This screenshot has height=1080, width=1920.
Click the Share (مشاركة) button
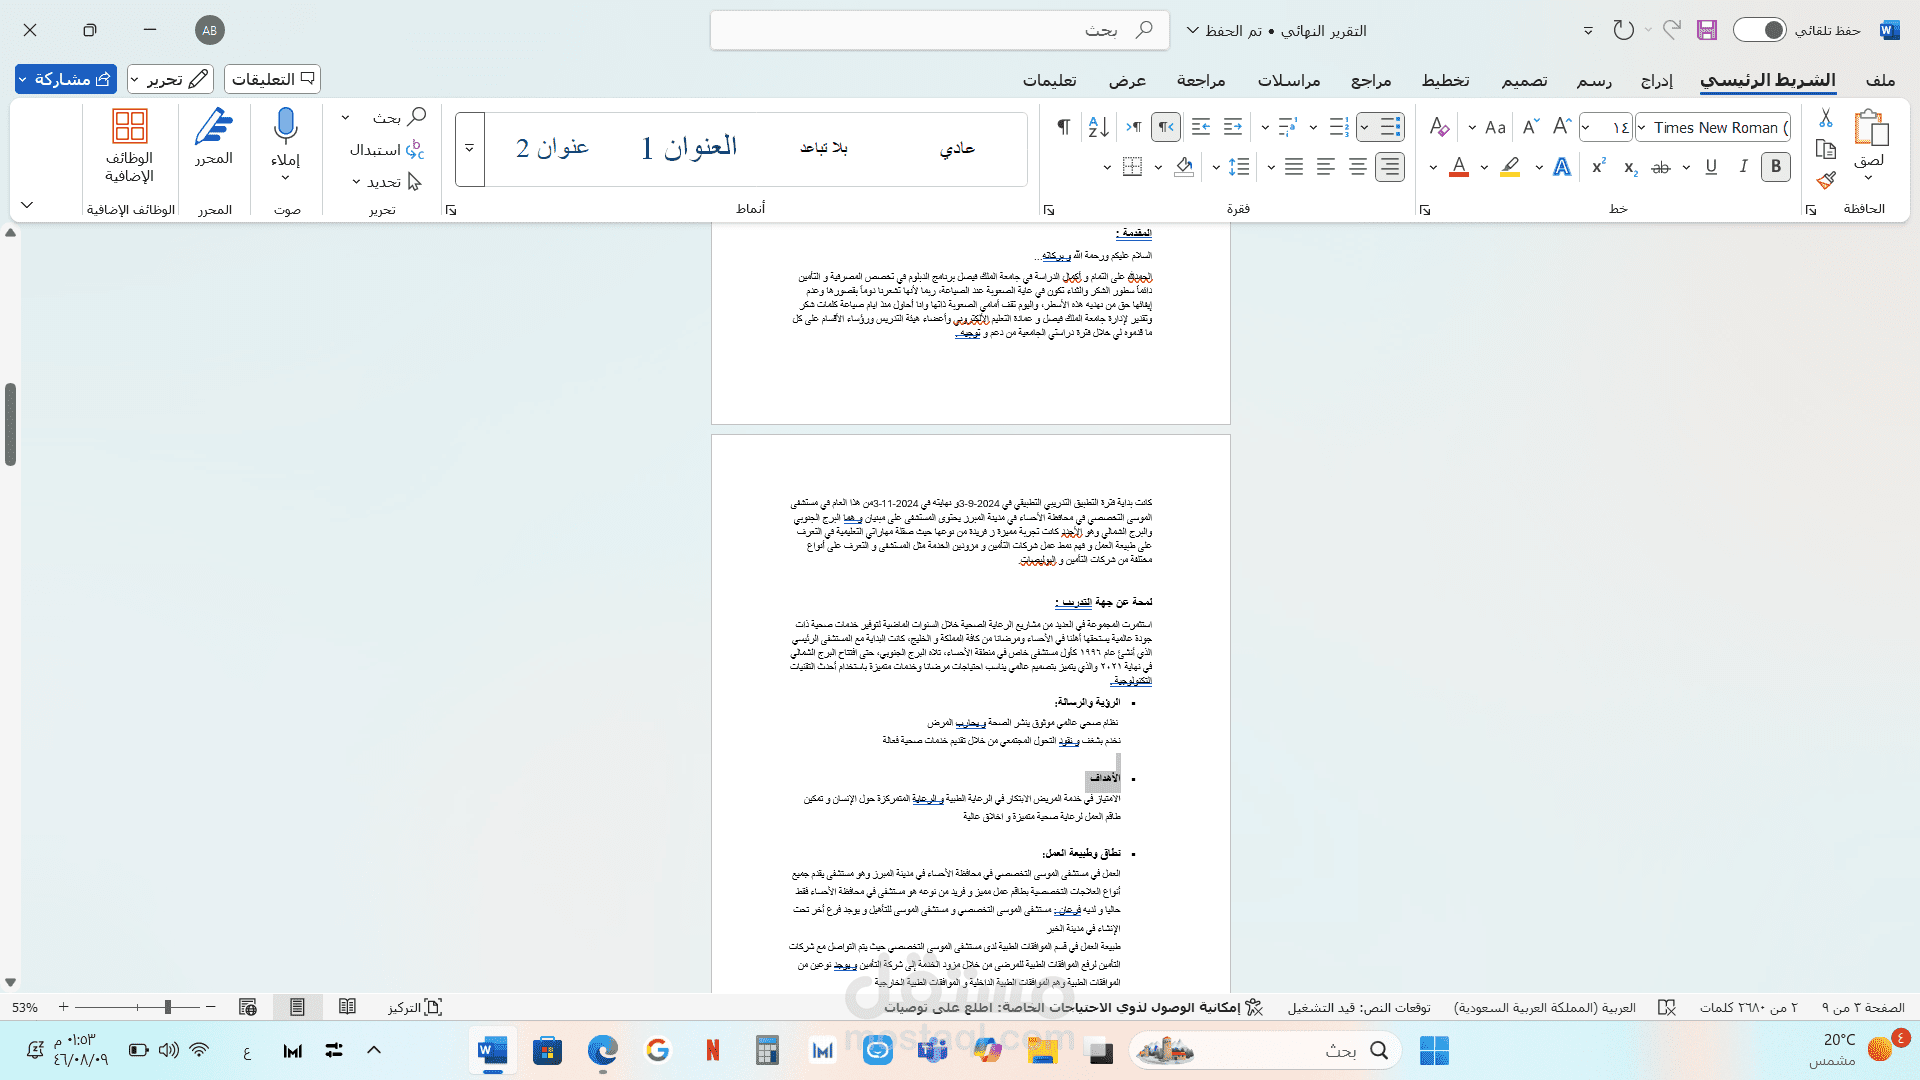tap(66, 79)
